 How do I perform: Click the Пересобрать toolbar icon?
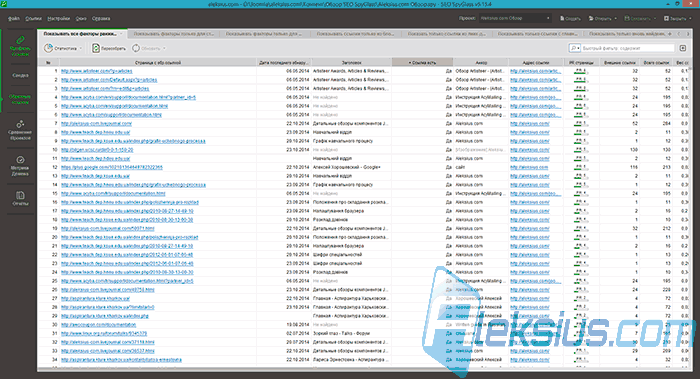(x=96, y=48)
